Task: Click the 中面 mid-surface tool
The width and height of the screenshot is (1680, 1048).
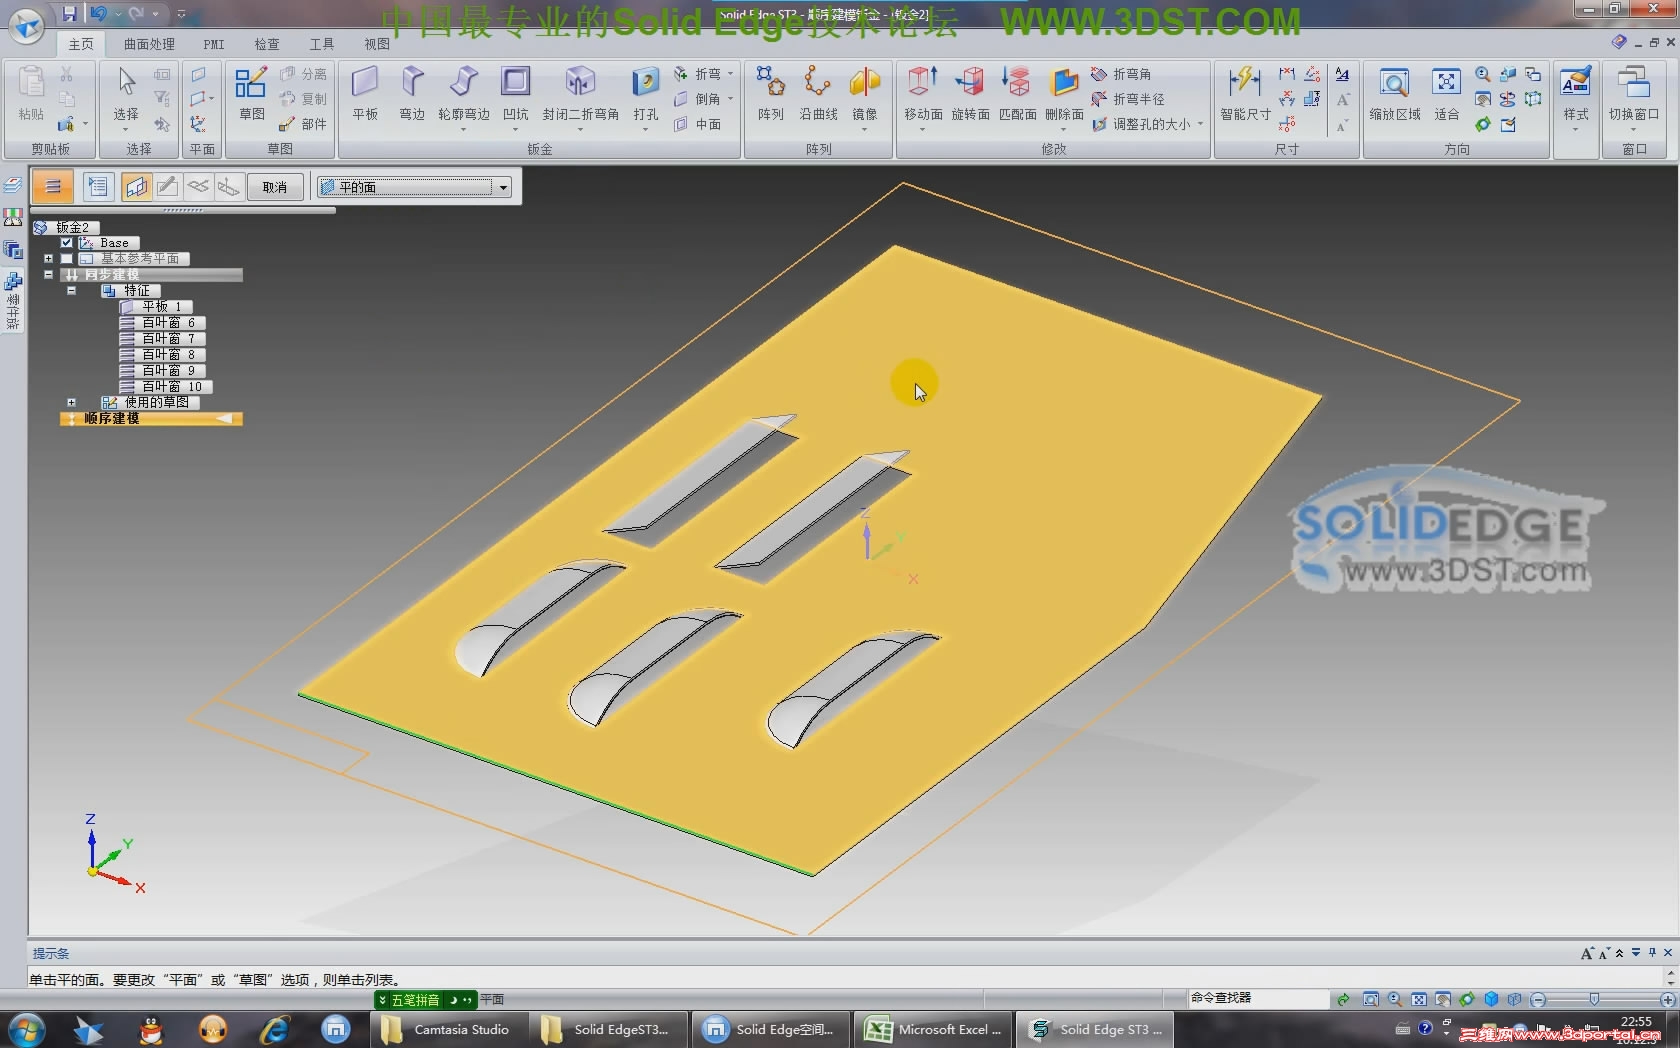Action: click(698, 124)
